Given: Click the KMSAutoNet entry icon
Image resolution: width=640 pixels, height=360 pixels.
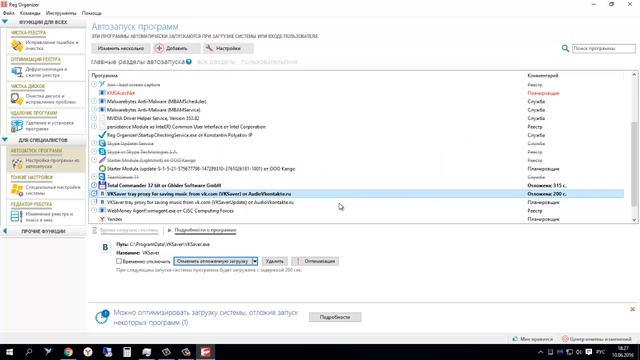Looking at the screenshot, I should click(102, 93).
